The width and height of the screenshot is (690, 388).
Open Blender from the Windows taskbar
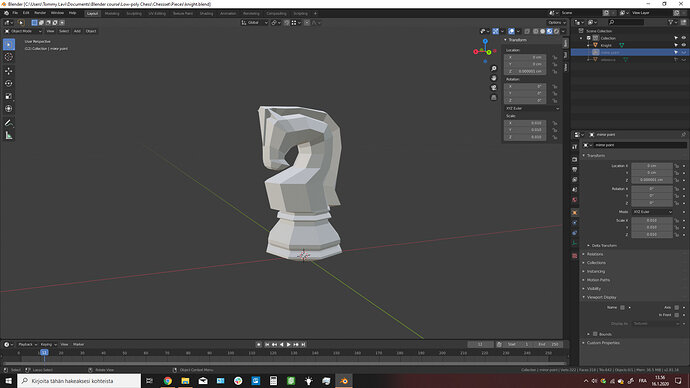pyautogui.click(x=344, y=381)
